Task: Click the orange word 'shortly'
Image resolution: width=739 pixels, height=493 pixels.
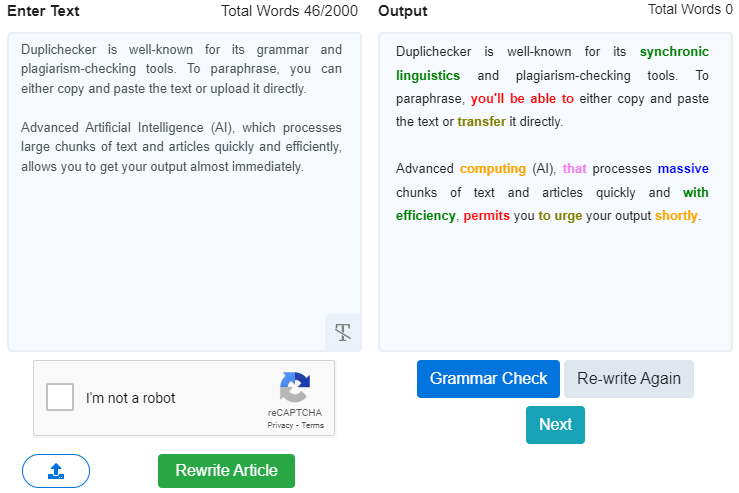Action: pos(677,215)
